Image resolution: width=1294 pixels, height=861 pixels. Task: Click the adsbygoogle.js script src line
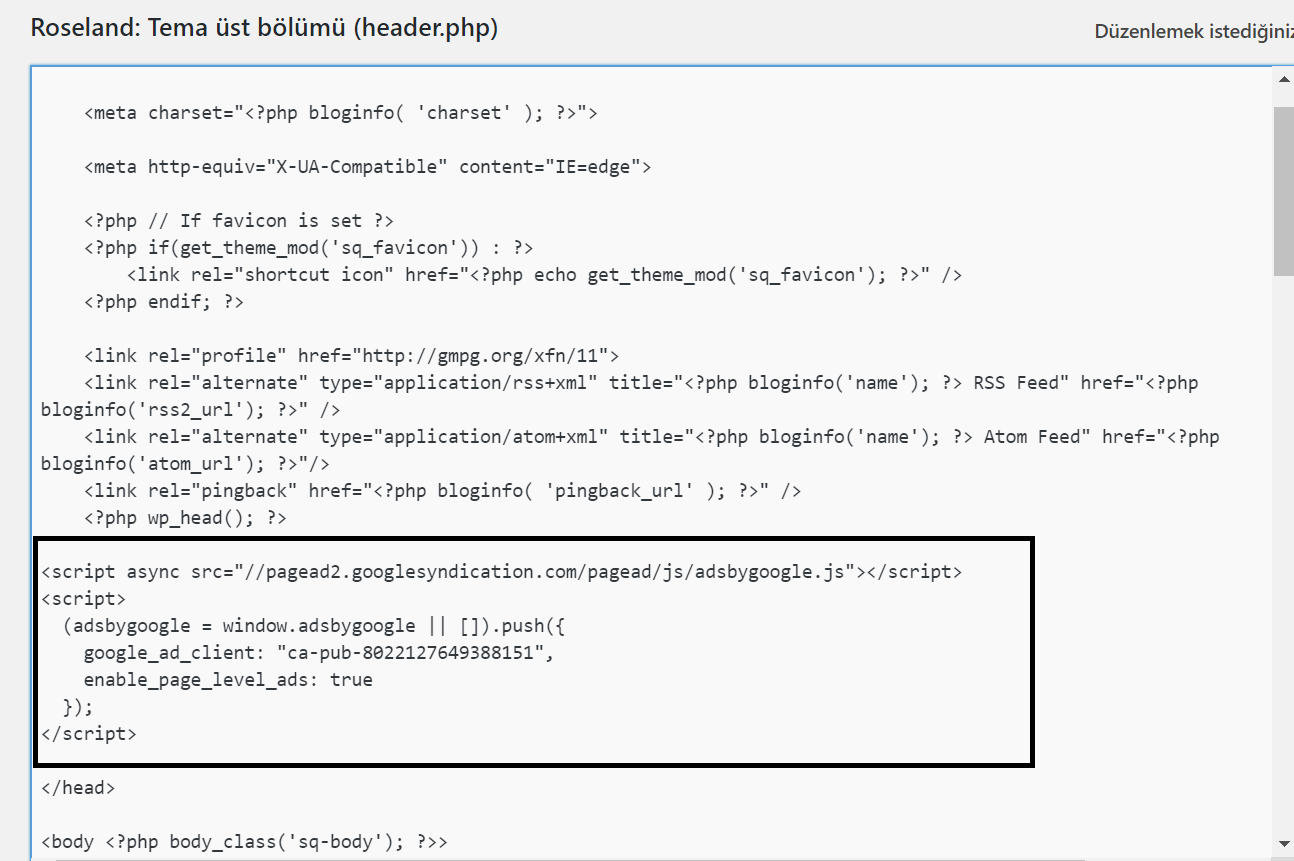pyautogui.click(x=501, y=572)
